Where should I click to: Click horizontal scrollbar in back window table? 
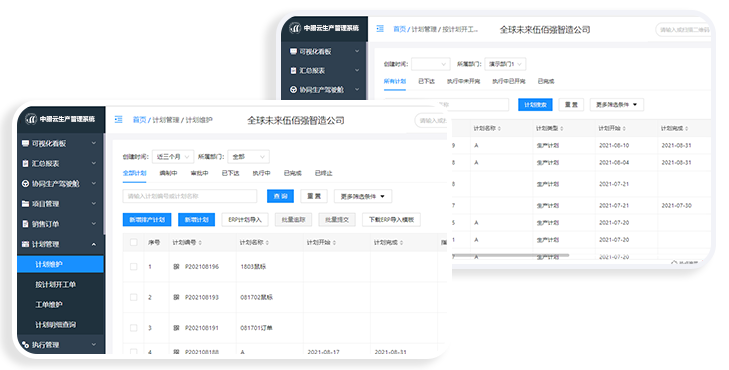point(510,255)
